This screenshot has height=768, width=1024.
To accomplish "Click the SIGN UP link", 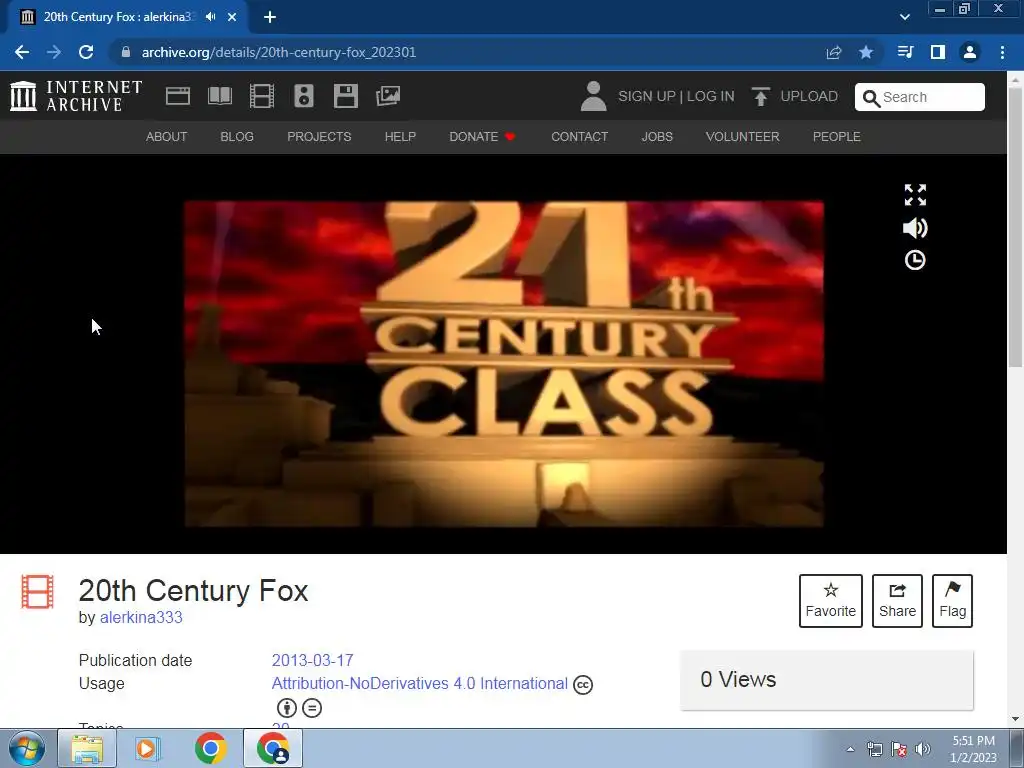I will pos(647,96).
